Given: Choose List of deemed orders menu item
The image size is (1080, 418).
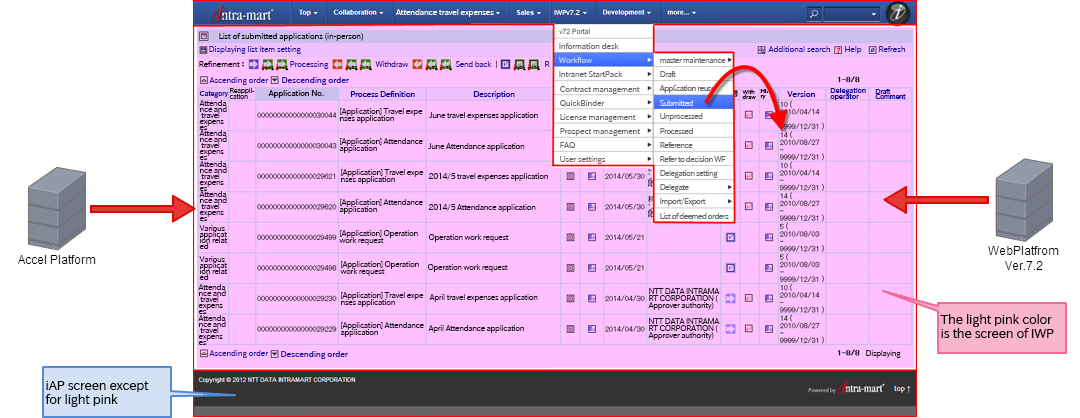Looking at the screenshot, I should tap(694, 216).
